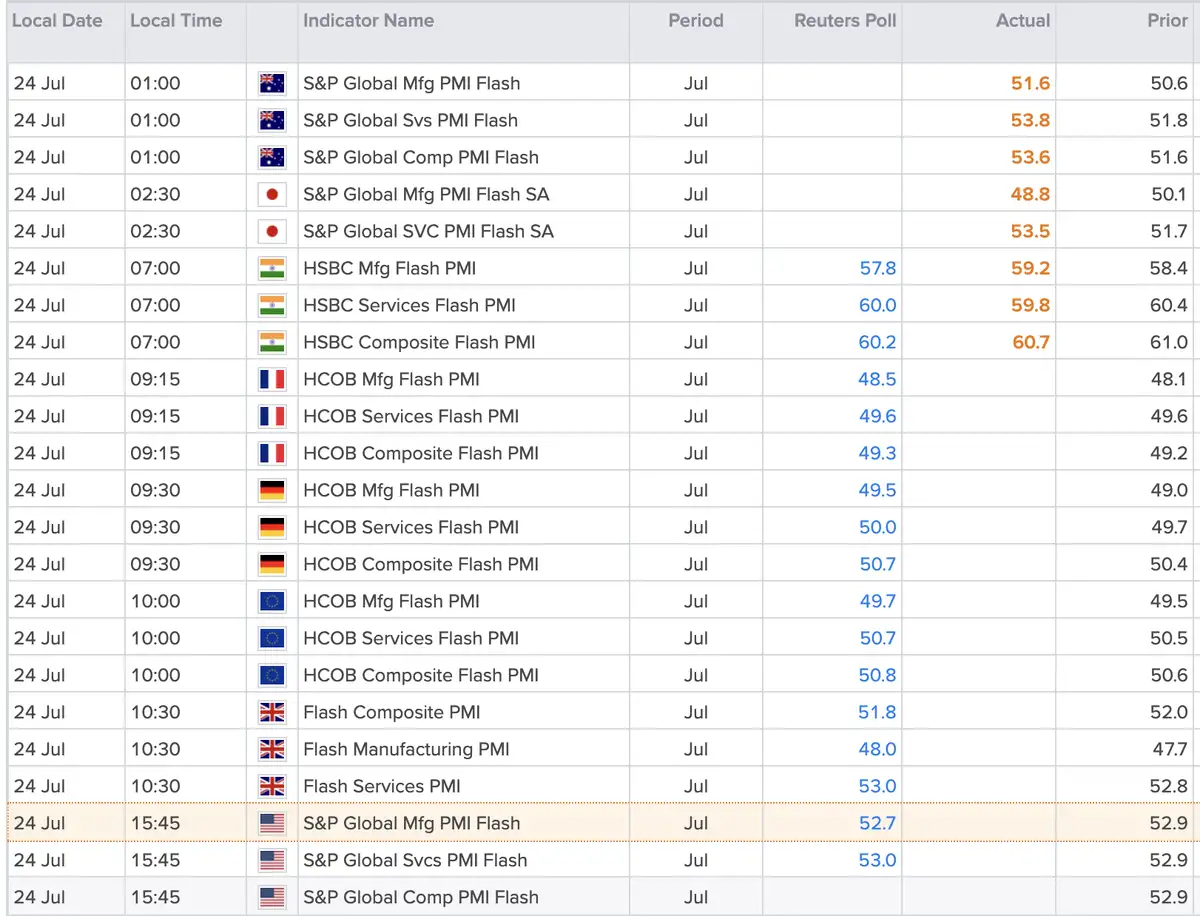Click France flag beside HCOB Composite Flash PMI
Viewport: 1200px width, 916px height.
tap(271, 454)
